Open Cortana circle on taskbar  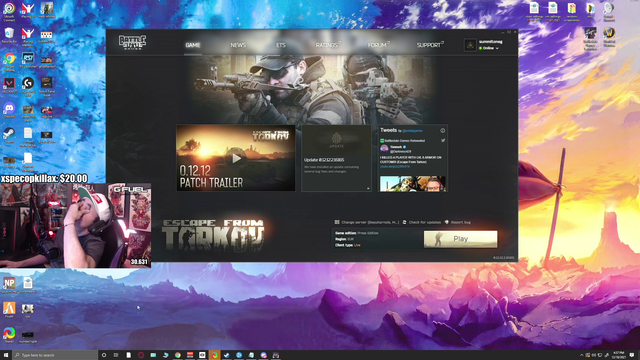[x=104, y=355]
